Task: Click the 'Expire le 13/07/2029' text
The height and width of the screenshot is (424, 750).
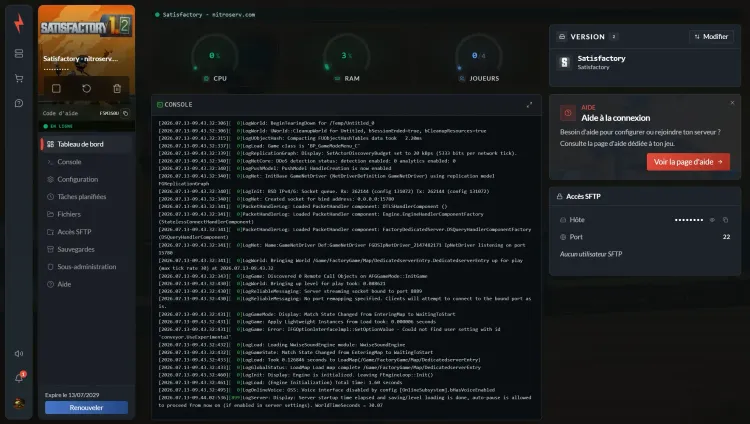Action: 72,395
